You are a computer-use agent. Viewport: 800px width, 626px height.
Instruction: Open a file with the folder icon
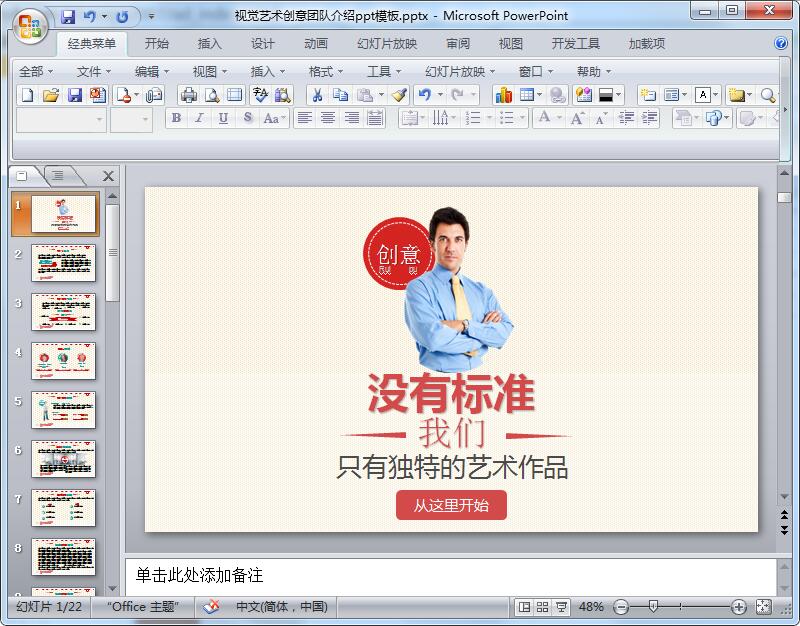tap(51, 95)
